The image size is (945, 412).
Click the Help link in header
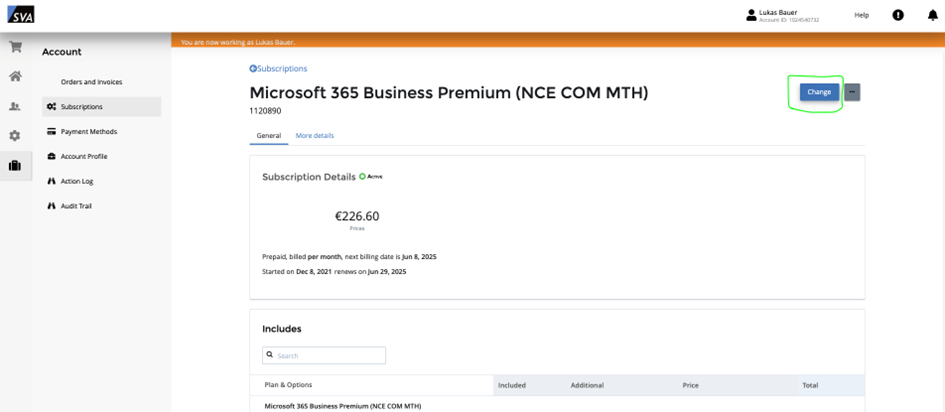861,15
